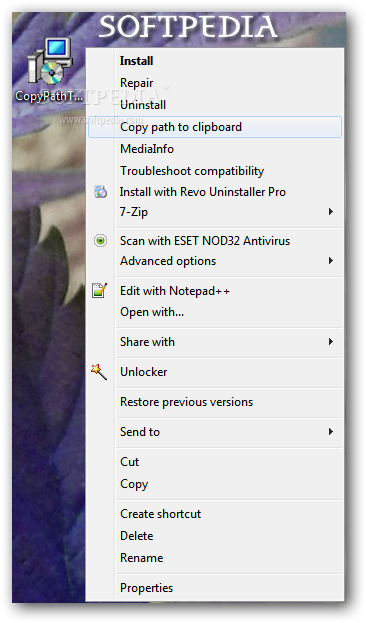Expand the Advanced options submenu arrow

(331, 261)
